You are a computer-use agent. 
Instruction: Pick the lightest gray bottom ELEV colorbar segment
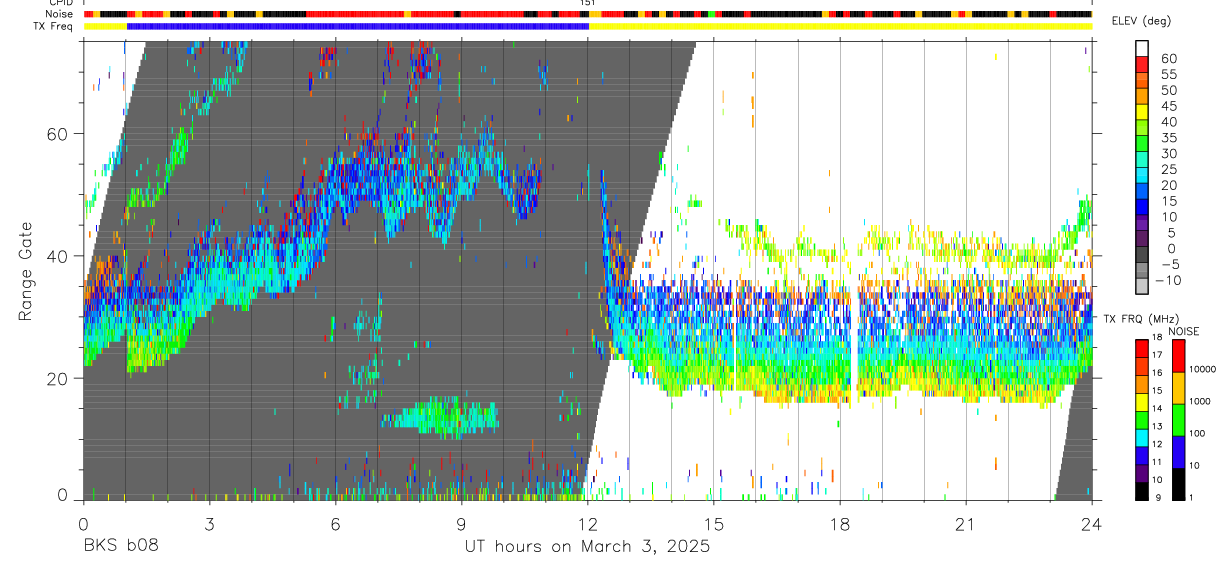click(x=1142, y=286)
